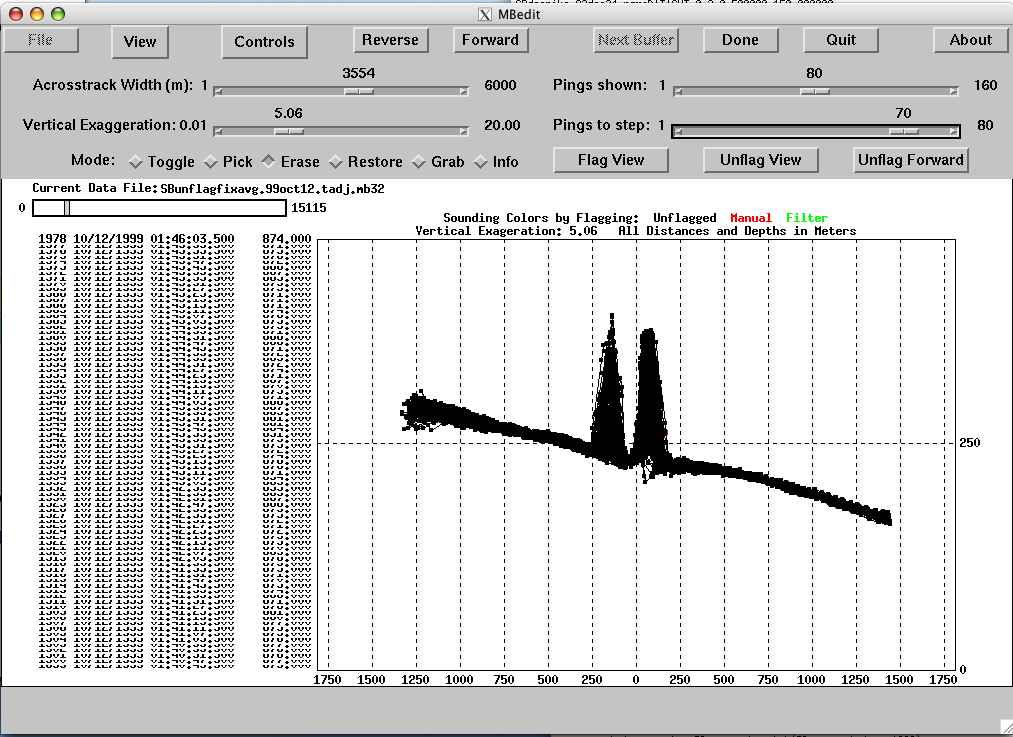Open the Controls menu button
Viewport: 1013px width, 737px height.
[264, 41]
